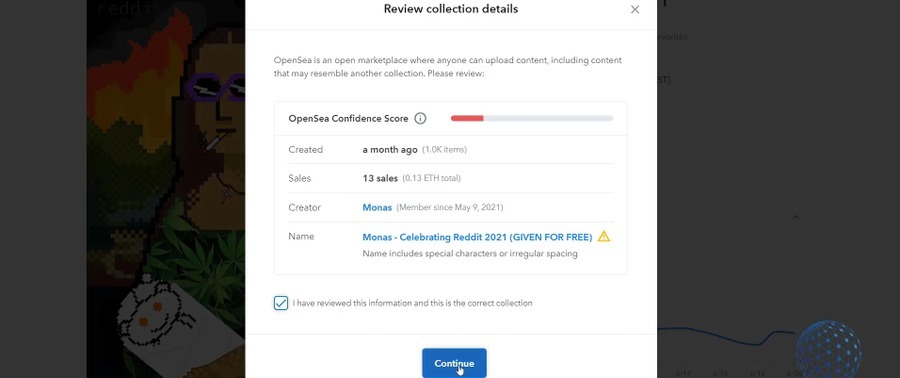
Task: Click the Confidence Score info icon
Action: coord(420,119)
